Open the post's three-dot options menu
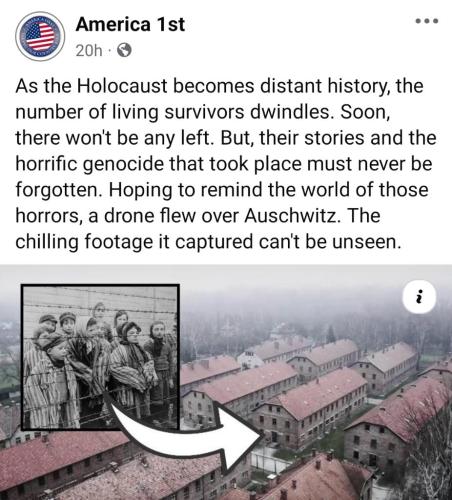Screen dimensions: 452x500 [427, 21]
